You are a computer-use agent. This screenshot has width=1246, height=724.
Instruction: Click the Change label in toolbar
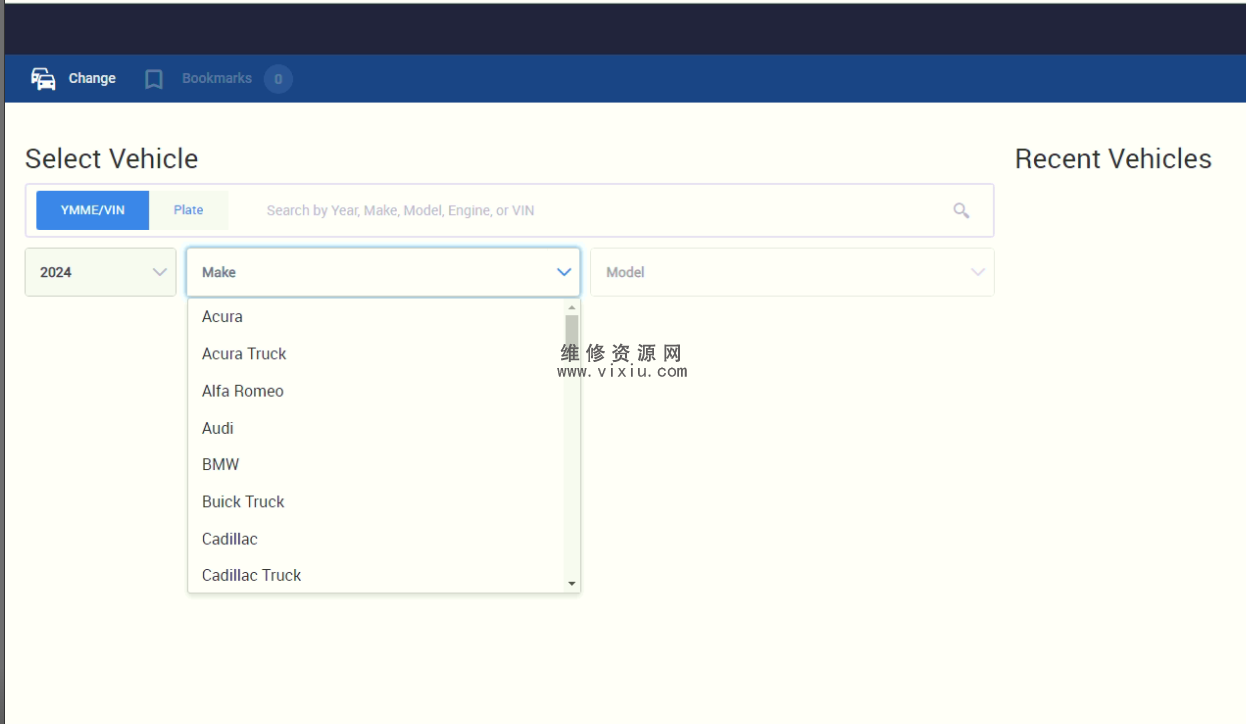coord(92,78)
